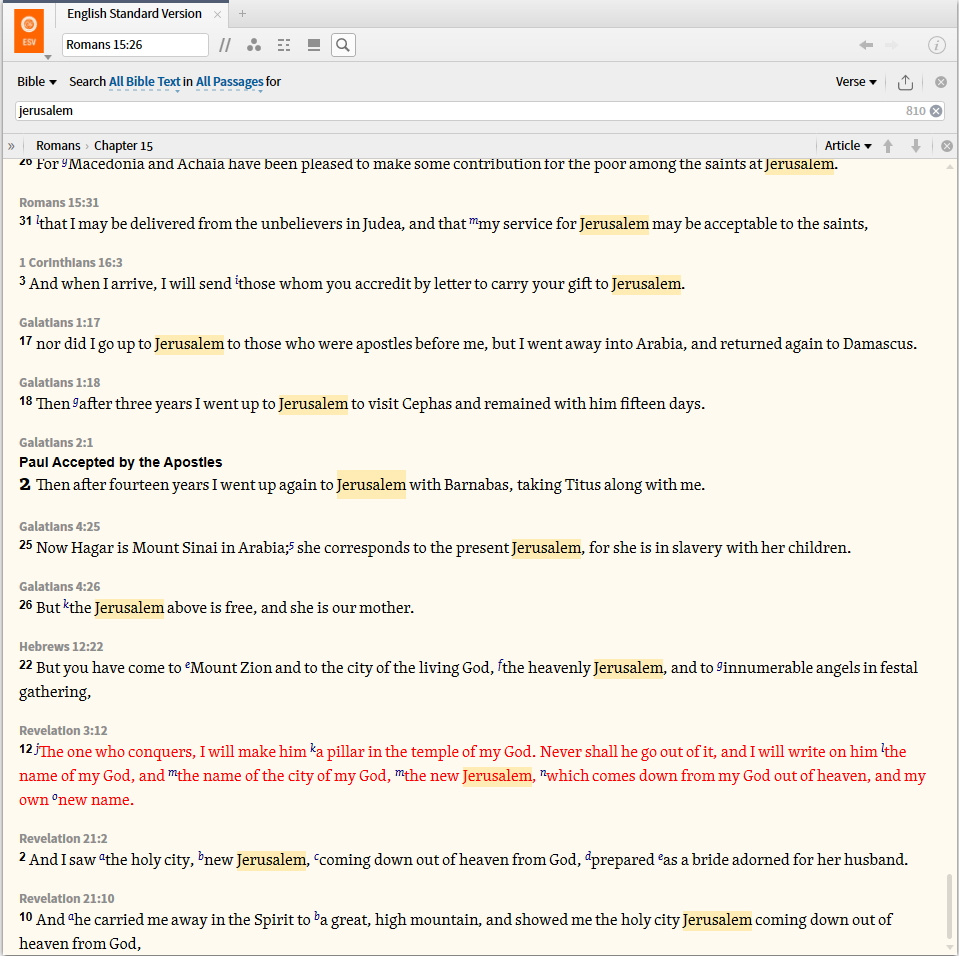Viewport: 959px width, 956px height.
Task: Select the English Standard Version tab
Action: coord(134,13)
